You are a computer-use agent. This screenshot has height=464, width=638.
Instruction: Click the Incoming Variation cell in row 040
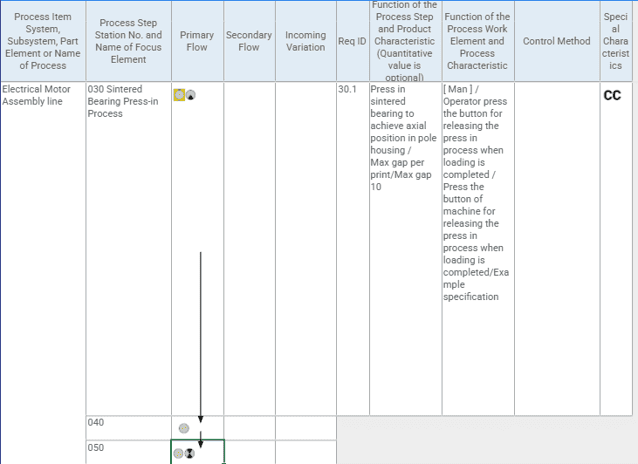[306, 428]
